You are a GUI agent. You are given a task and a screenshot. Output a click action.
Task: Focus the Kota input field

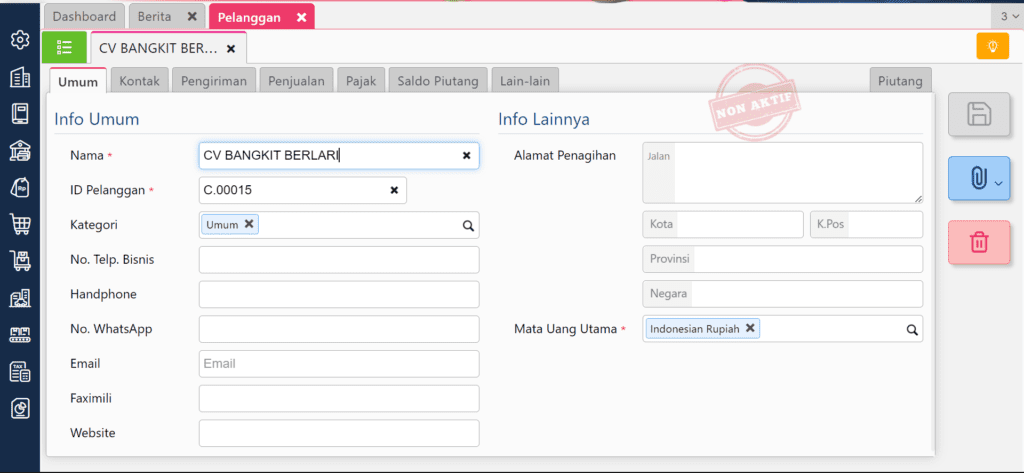[x=723, y=224]
